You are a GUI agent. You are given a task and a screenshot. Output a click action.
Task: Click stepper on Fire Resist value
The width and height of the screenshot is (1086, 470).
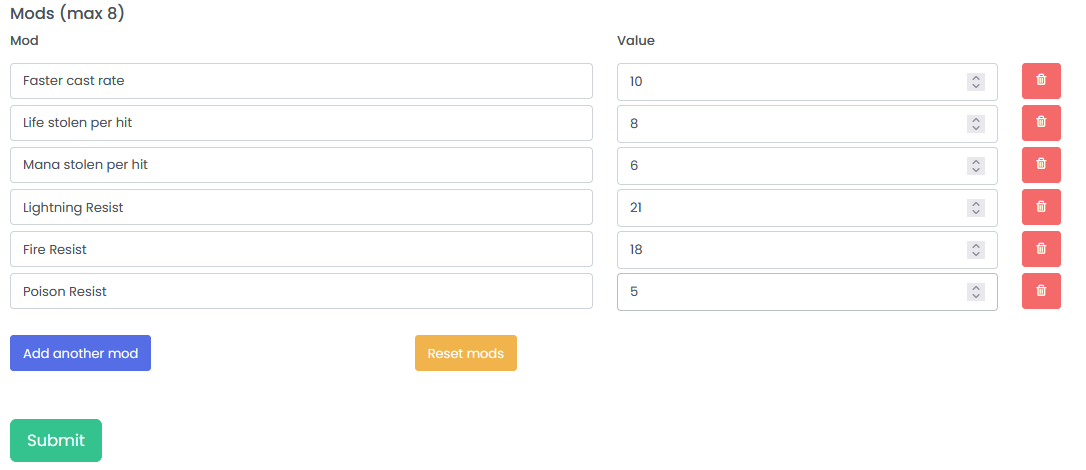pos(976,250)
